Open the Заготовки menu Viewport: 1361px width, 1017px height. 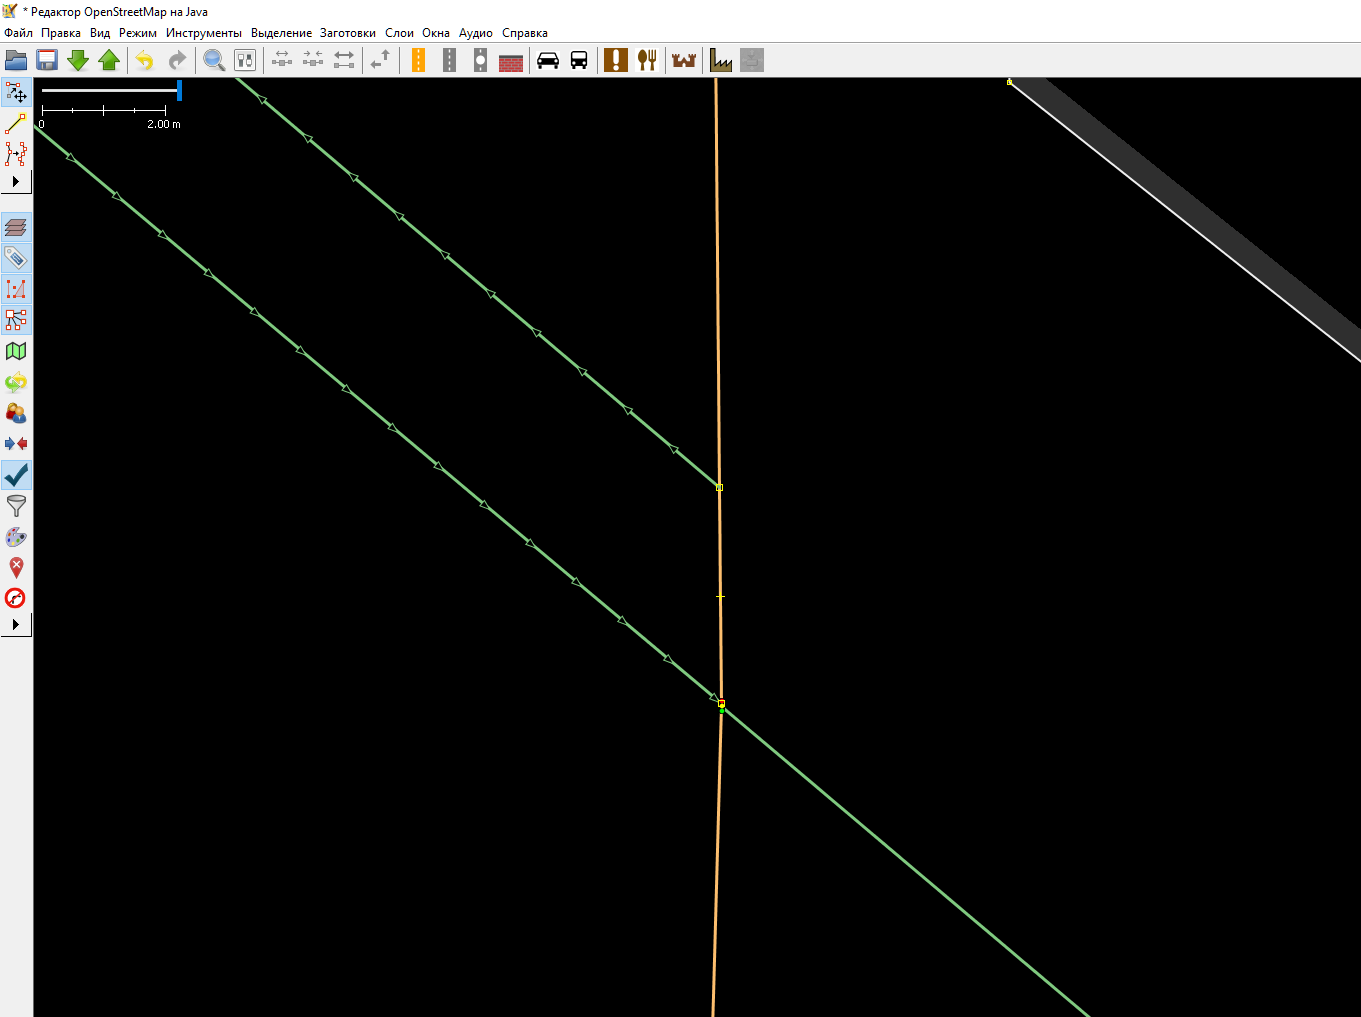click(348, 33)
